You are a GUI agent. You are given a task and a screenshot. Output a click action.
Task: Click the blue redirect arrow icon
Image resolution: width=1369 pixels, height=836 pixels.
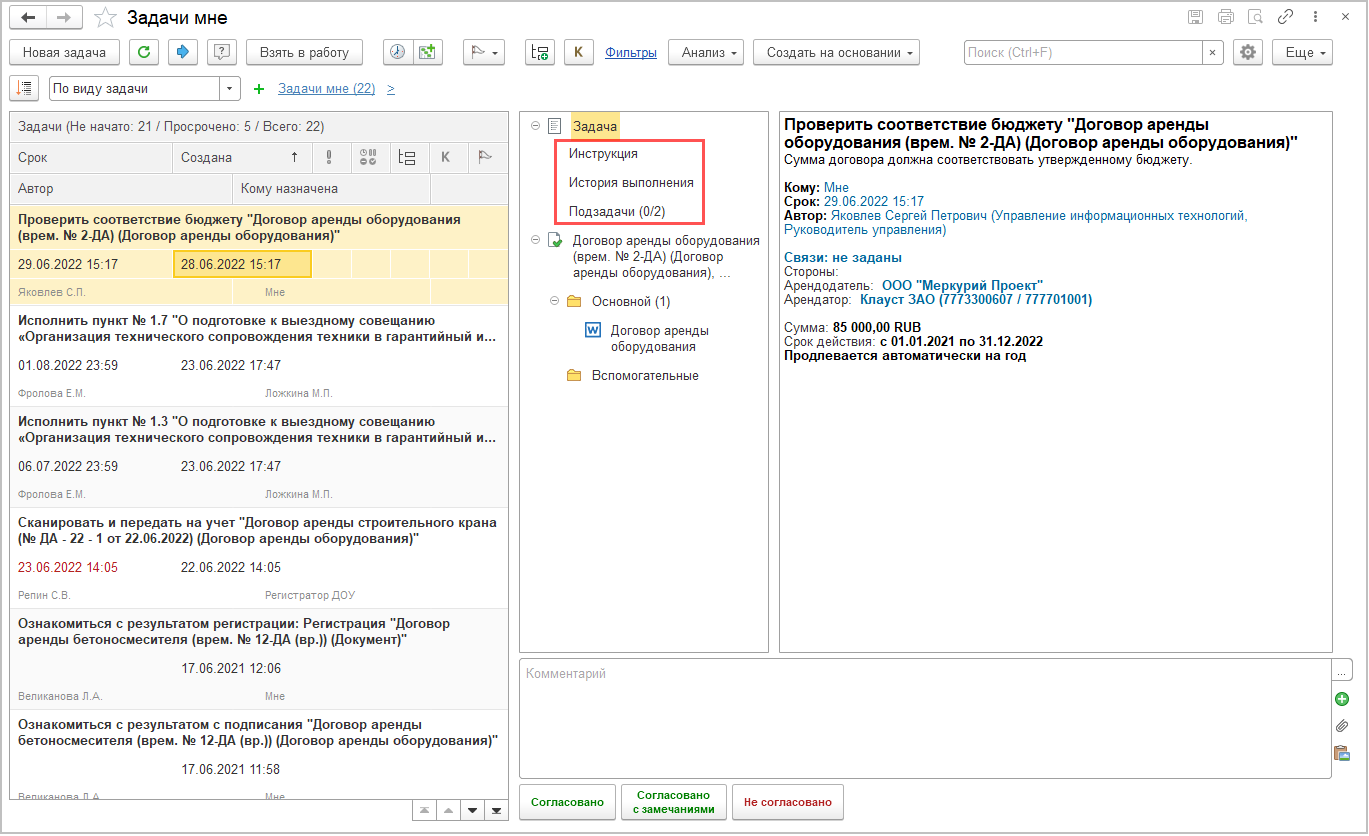pyautogui.click(x=182, y=53)
